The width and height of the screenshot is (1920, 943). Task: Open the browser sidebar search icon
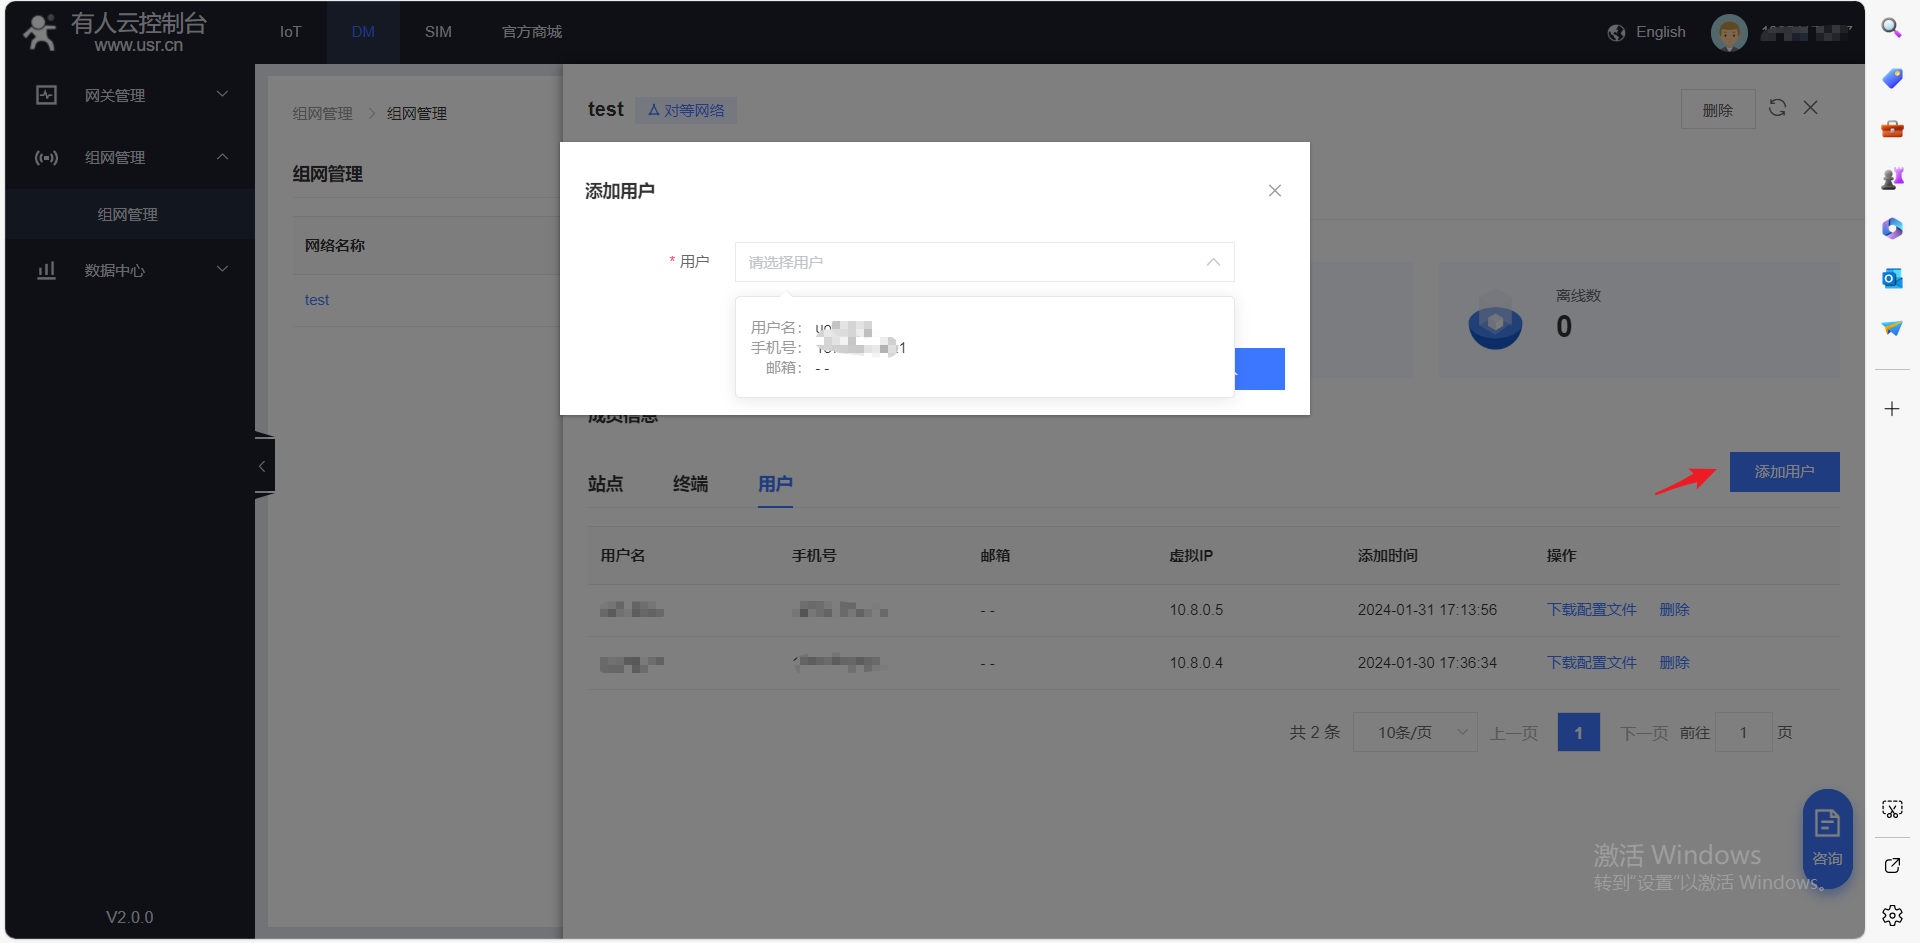pyautogui.click(x=1891, y=28)
